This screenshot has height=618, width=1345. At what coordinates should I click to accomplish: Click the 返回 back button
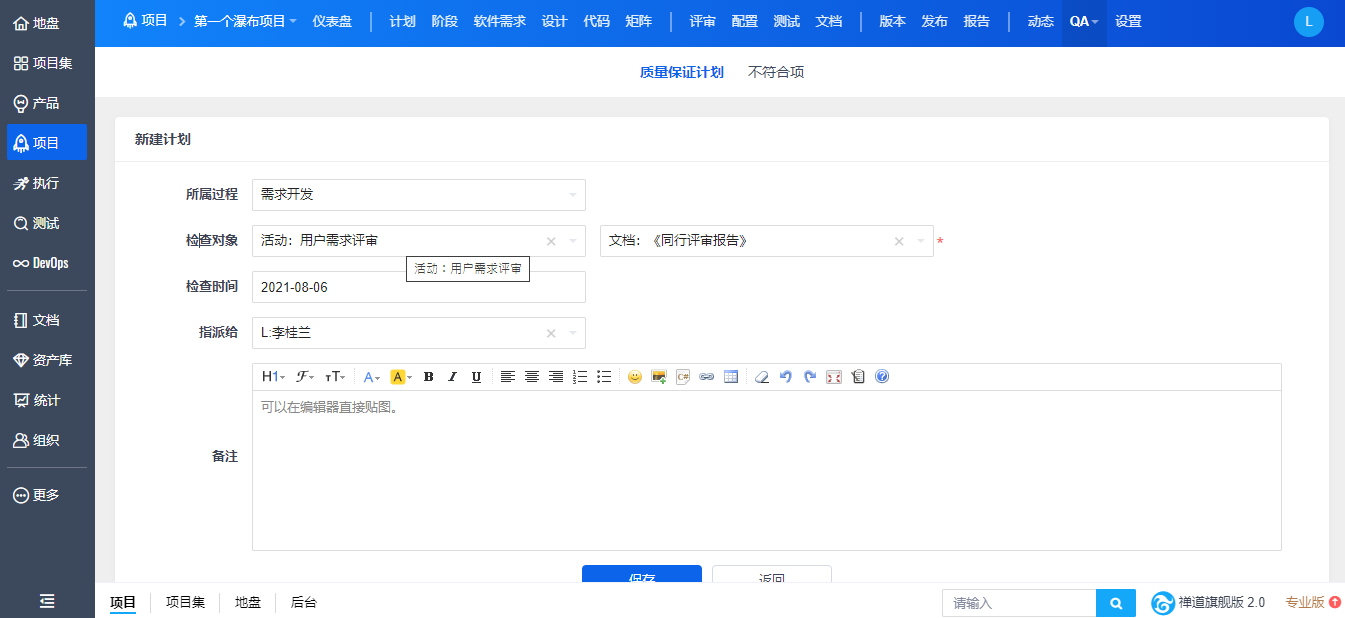(771, 576)
